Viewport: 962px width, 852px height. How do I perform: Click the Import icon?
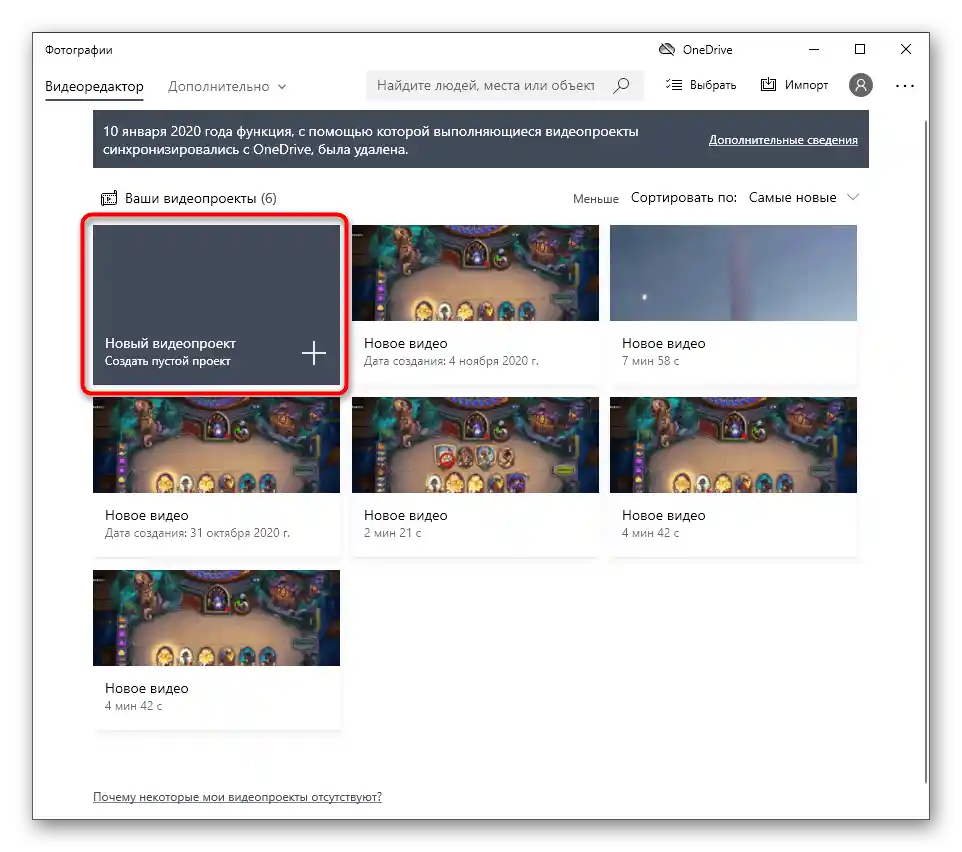tap(768, 85)
